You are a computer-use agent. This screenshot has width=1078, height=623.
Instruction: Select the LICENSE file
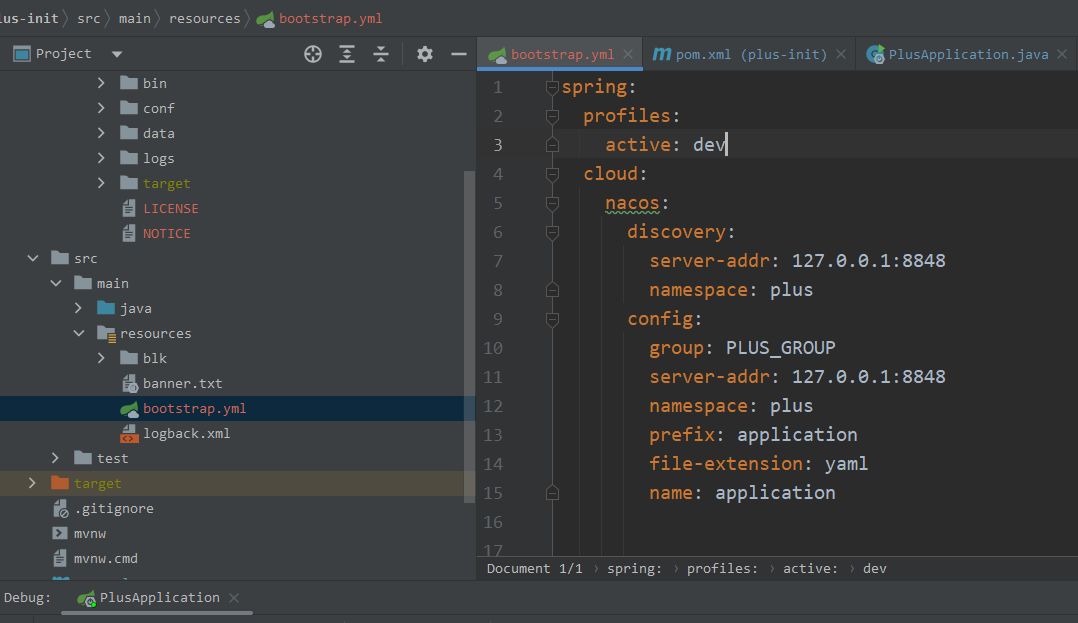(170, 208)
